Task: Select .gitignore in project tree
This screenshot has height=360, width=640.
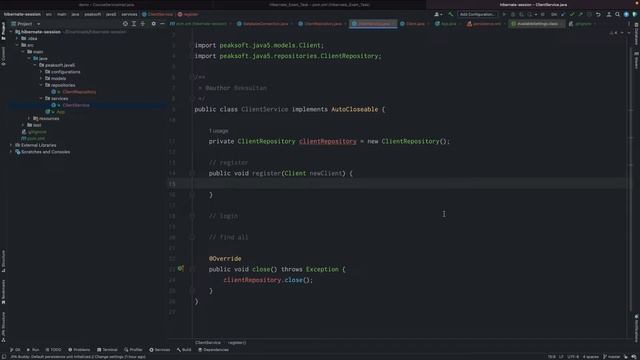Action: [37, 132]
